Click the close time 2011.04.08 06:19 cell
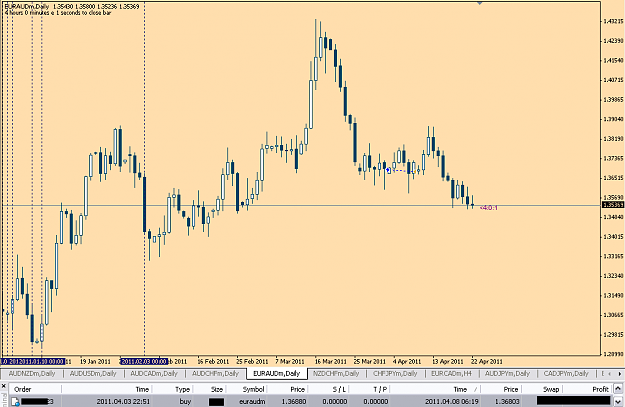Image resolution: width=625 pixels, height=407 pixels. (452, 401)
